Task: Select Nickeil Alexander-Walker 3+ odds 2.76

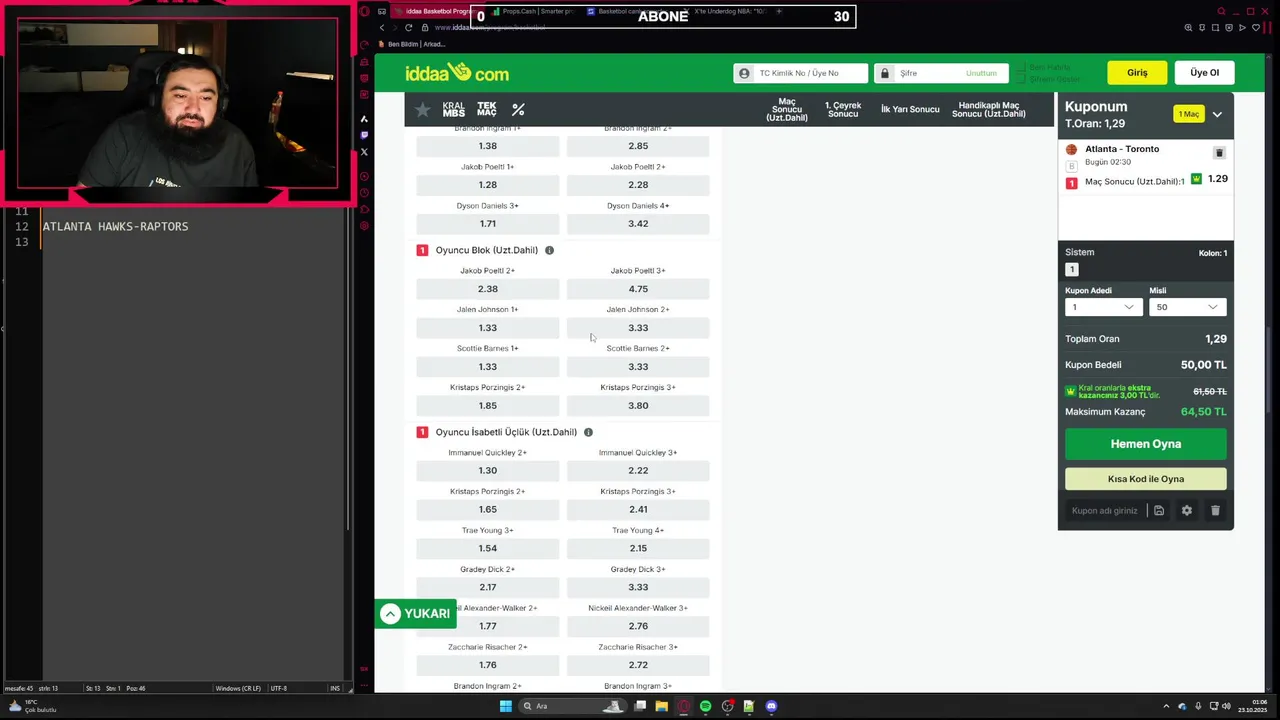Action: point(638,627)
